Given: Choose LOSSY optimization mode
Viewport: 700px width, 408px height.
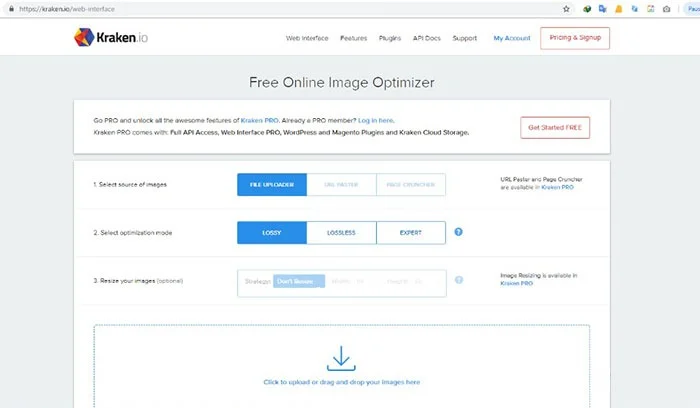Looking at the screenshot, I should pos(272,233).
